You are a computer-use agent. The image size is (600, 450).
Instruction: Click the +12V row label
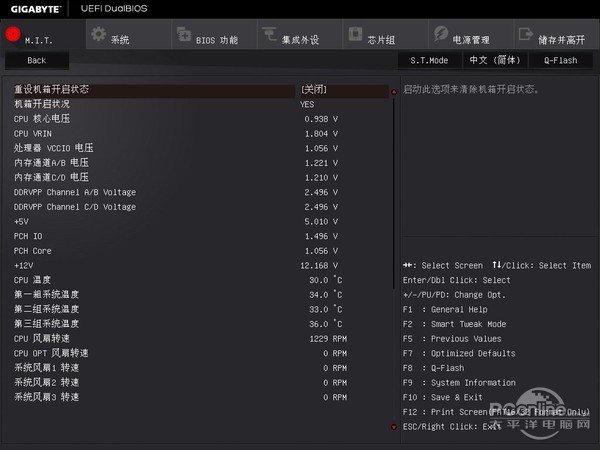(x=23, y=266)
